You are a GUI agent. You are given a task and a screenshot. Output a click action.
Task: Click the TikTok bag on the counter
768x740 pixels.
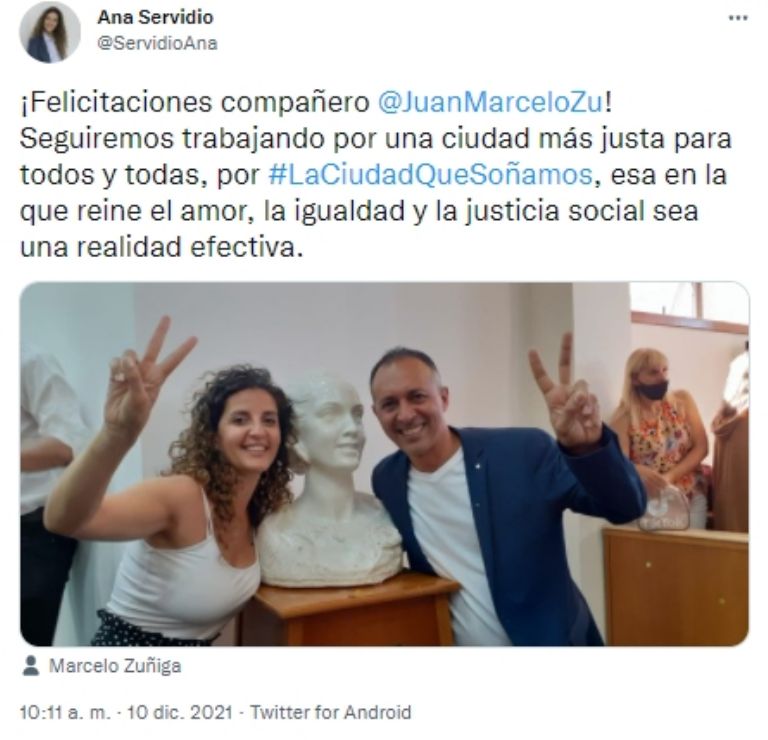pyautogui.click(x=665, y=508)
